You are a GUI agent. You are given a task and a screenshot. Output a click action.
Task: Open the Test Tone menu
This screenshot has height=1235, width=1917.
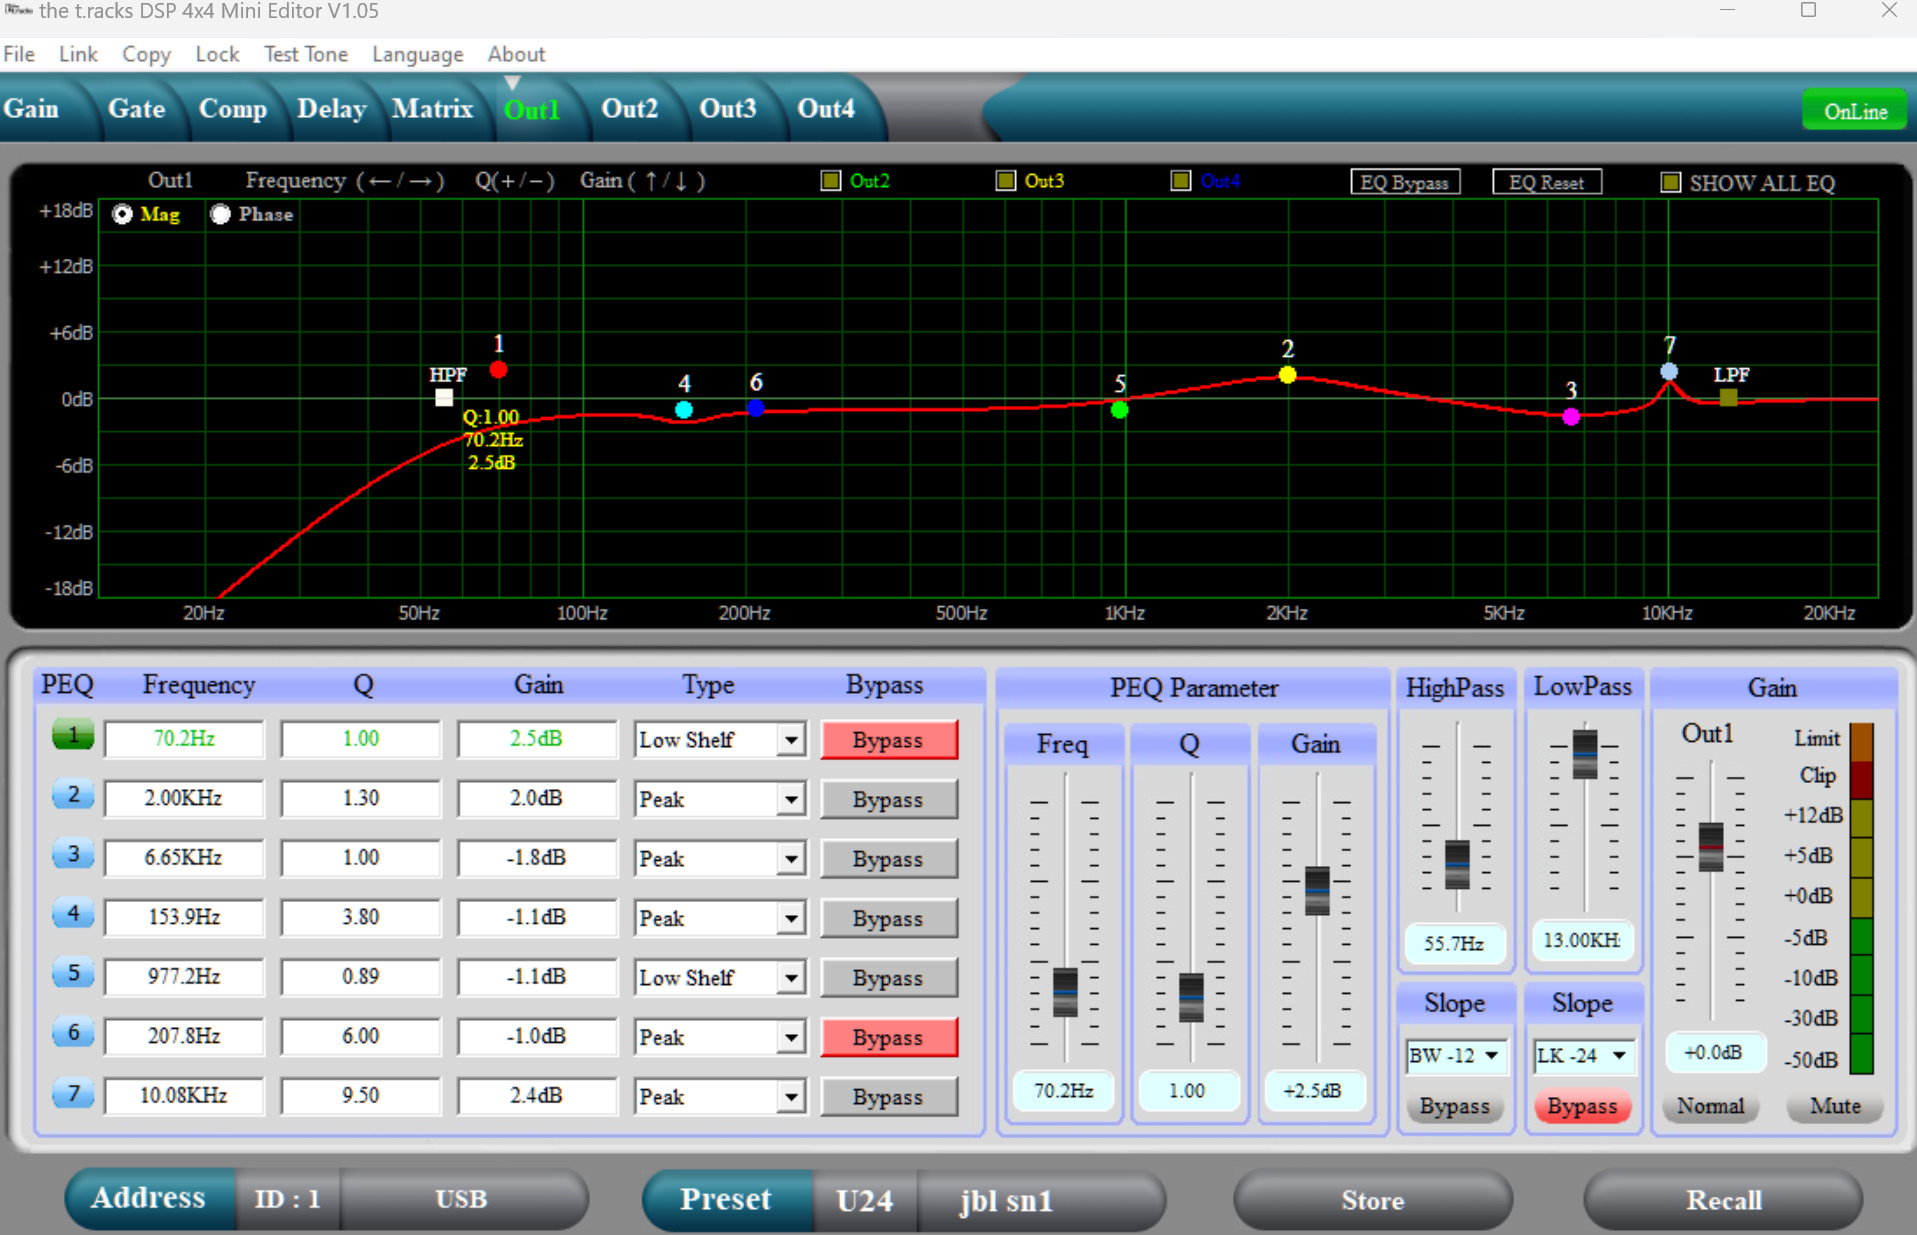(x=306, y=54)
